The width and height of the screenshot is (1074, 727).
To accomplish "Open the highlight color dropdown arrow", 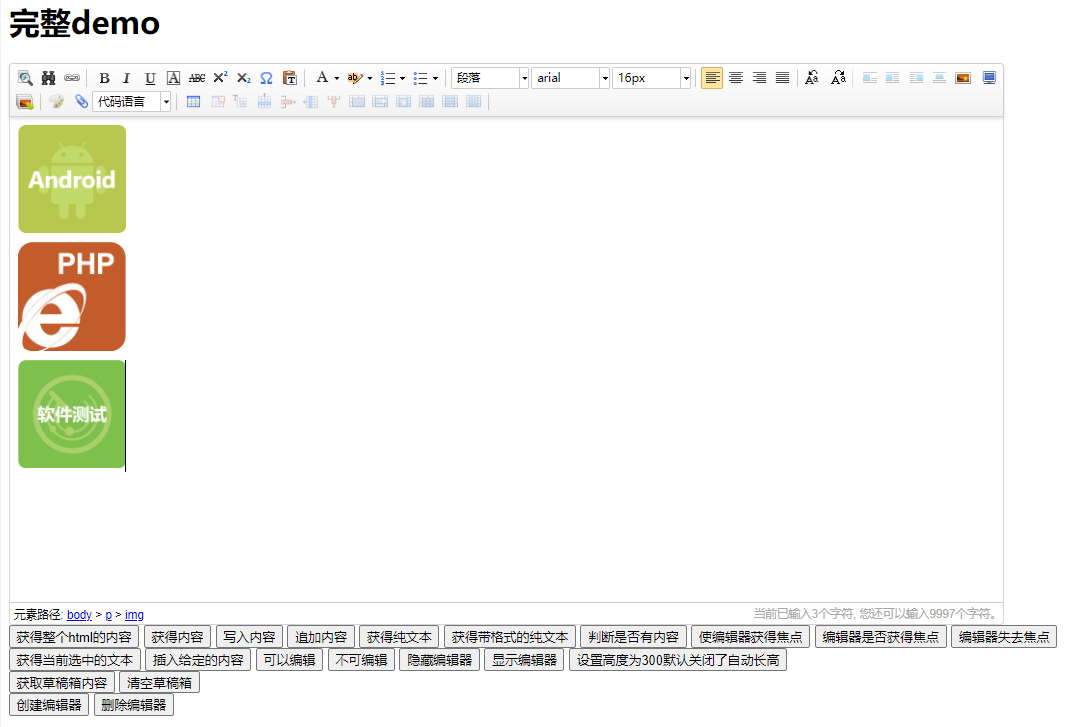I will (x=370, y=79).
